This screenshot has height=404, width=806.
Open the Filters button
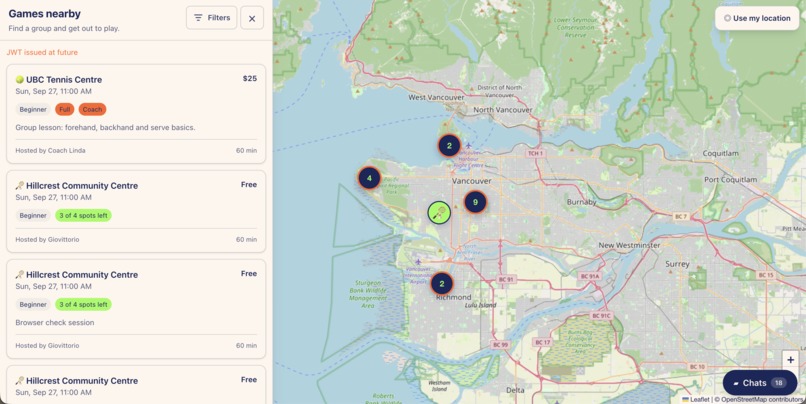pos(211,18)
